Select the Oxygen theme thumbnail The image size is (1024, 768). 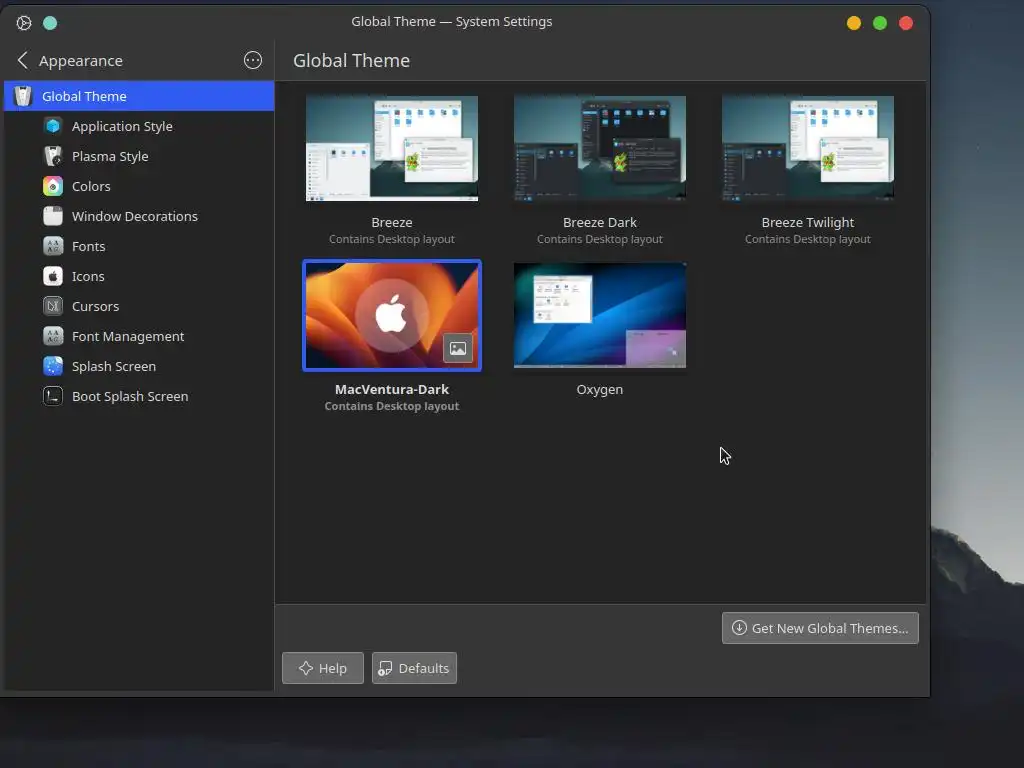[x=600, y=315]
